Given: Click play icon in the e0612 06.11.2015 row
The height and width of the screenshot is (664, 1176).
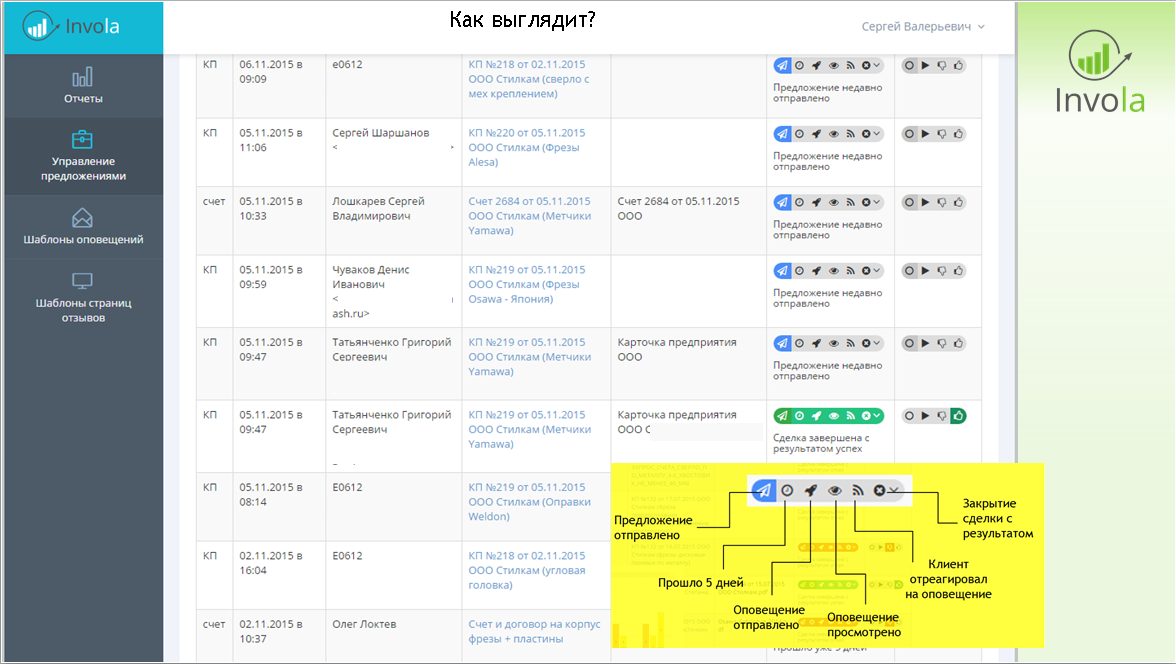Looking at the screenshot, I should coord(926,65).
